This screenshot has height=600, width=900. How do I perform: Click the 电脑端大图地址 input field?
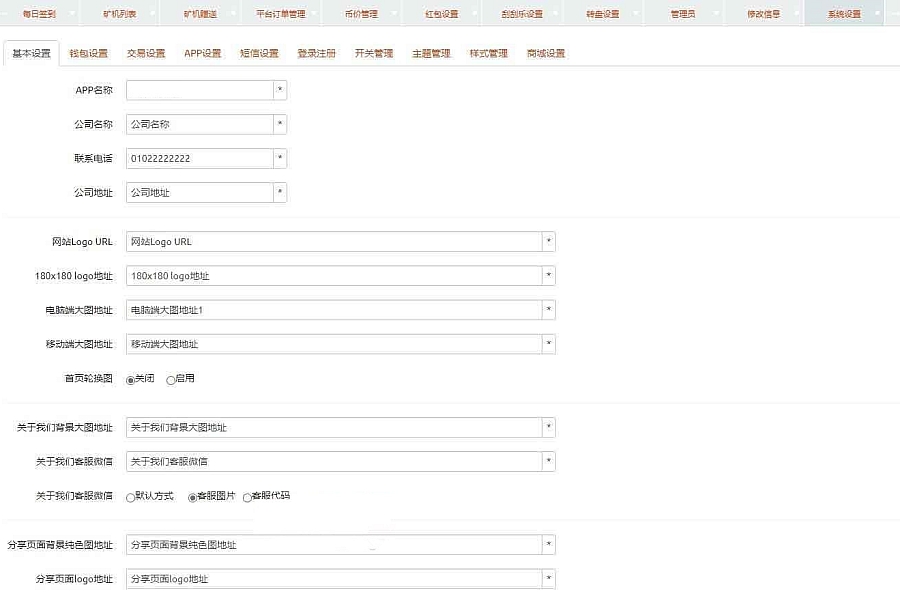334,310
